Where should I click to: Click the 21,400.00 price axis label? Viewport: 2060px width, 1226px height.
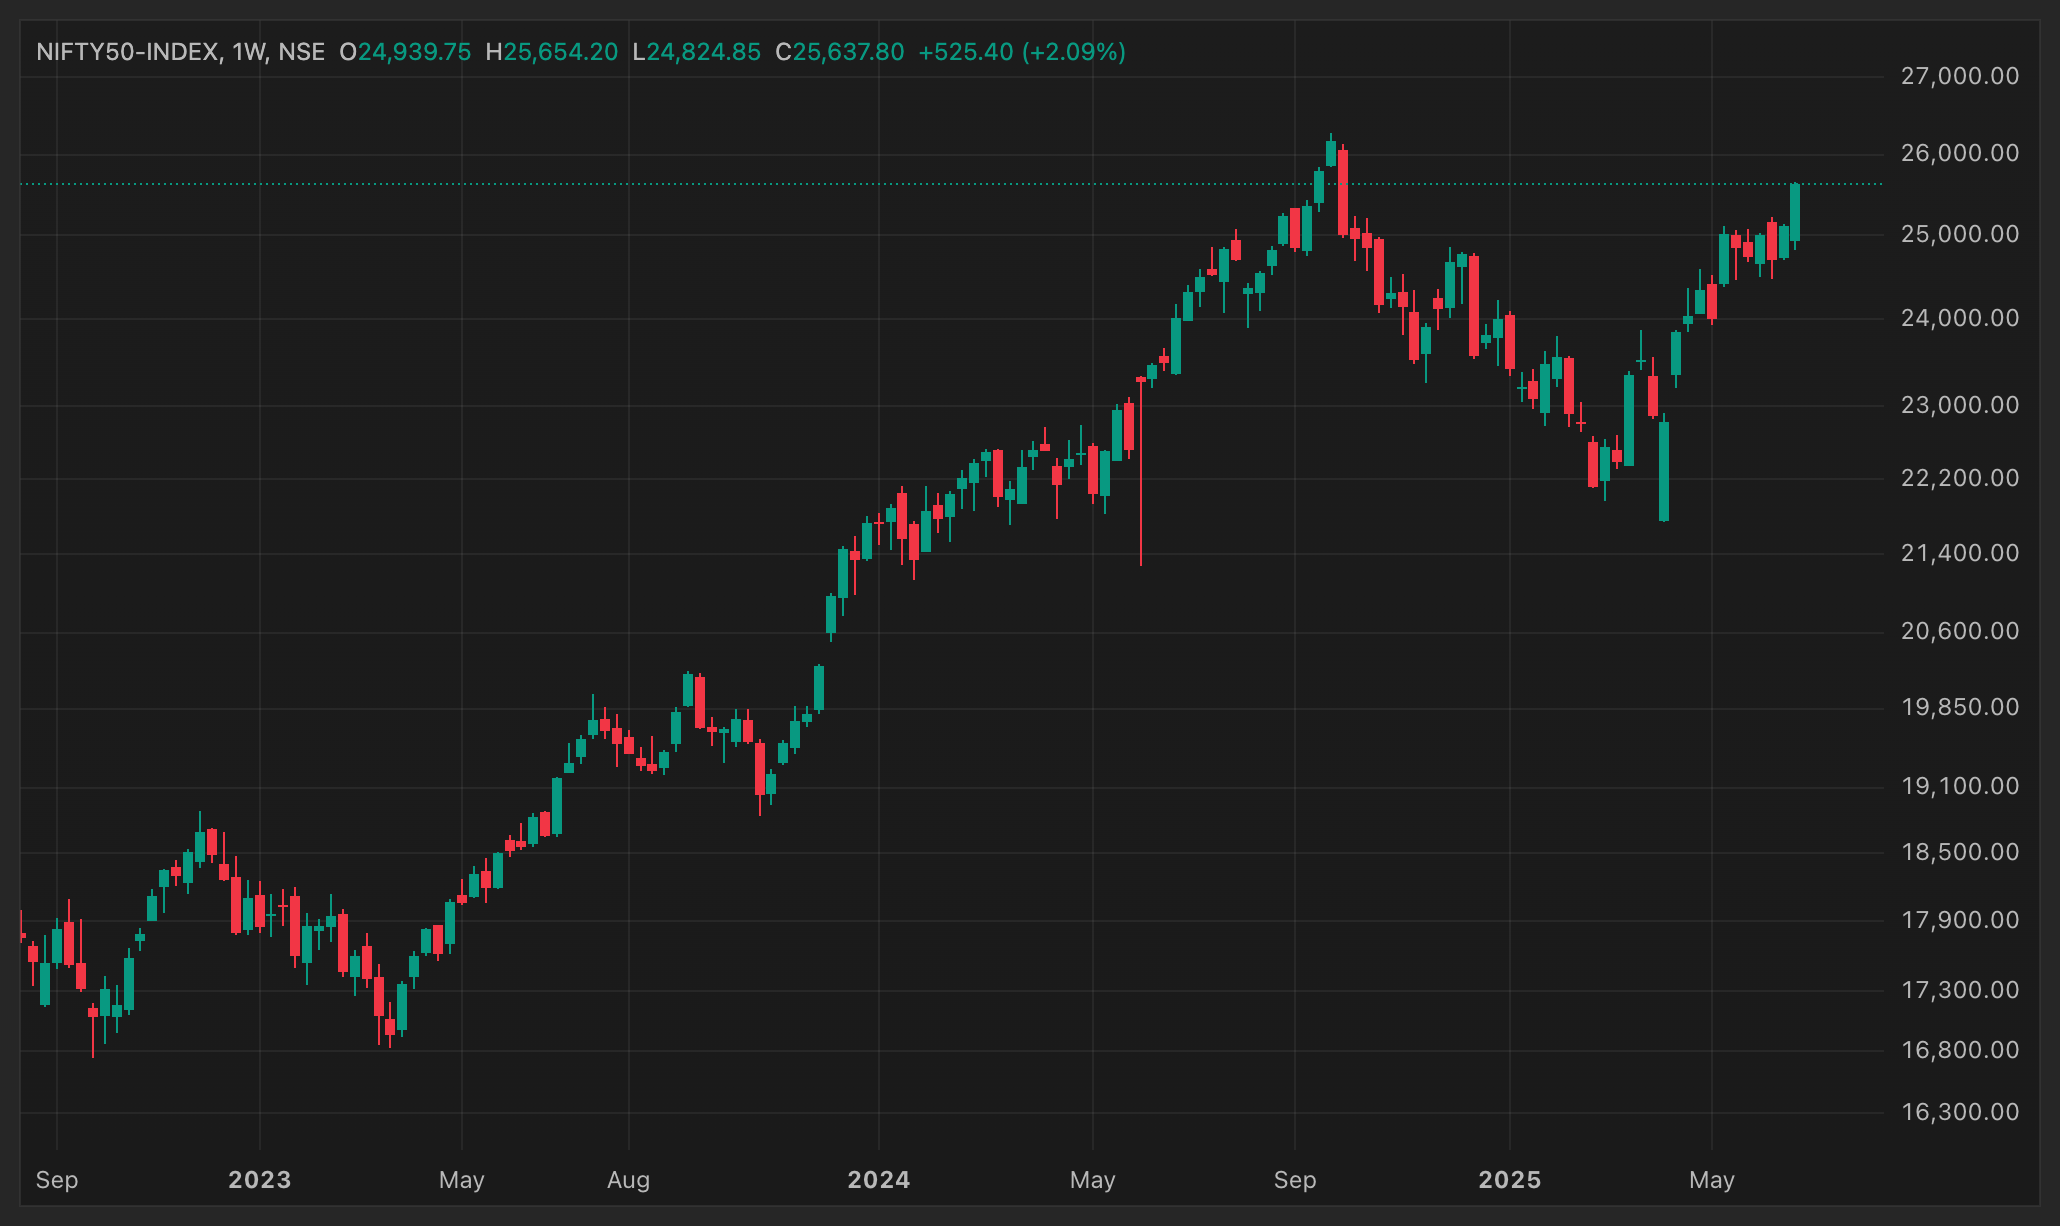coord(1959,553)
